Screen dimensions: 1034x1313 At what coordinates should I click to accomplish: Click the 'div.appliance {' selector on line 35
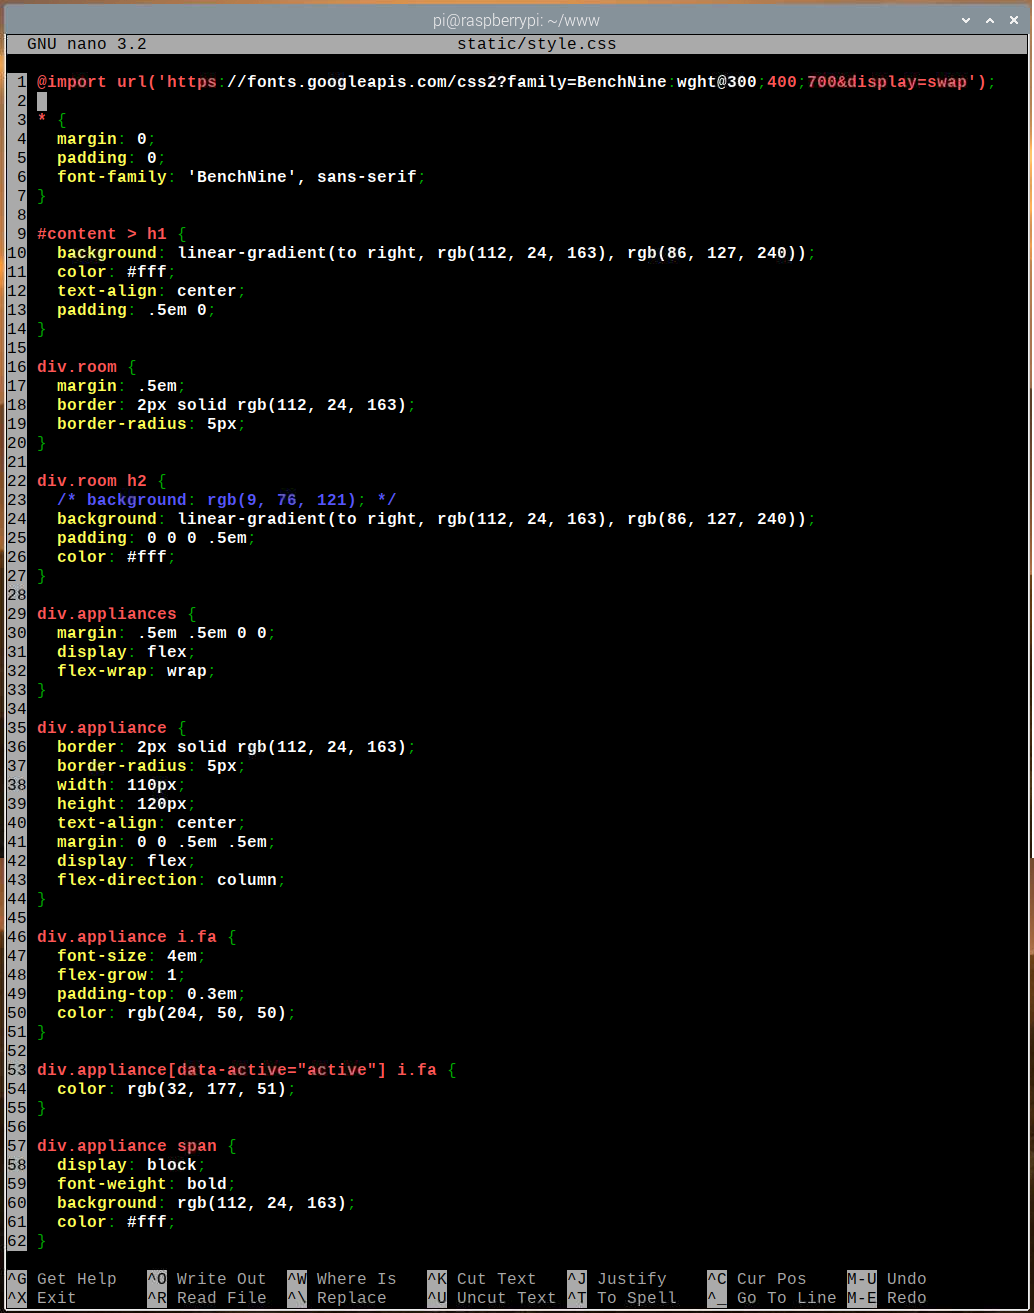tap(112, 728)
